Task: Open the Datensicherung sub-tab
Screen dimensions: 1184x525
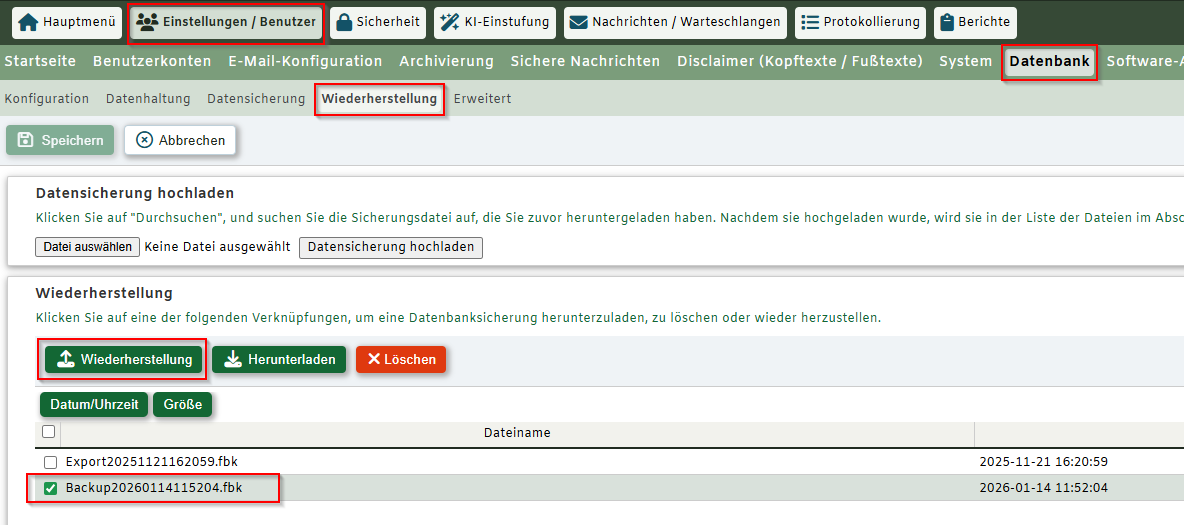Action: click(255, 99)
